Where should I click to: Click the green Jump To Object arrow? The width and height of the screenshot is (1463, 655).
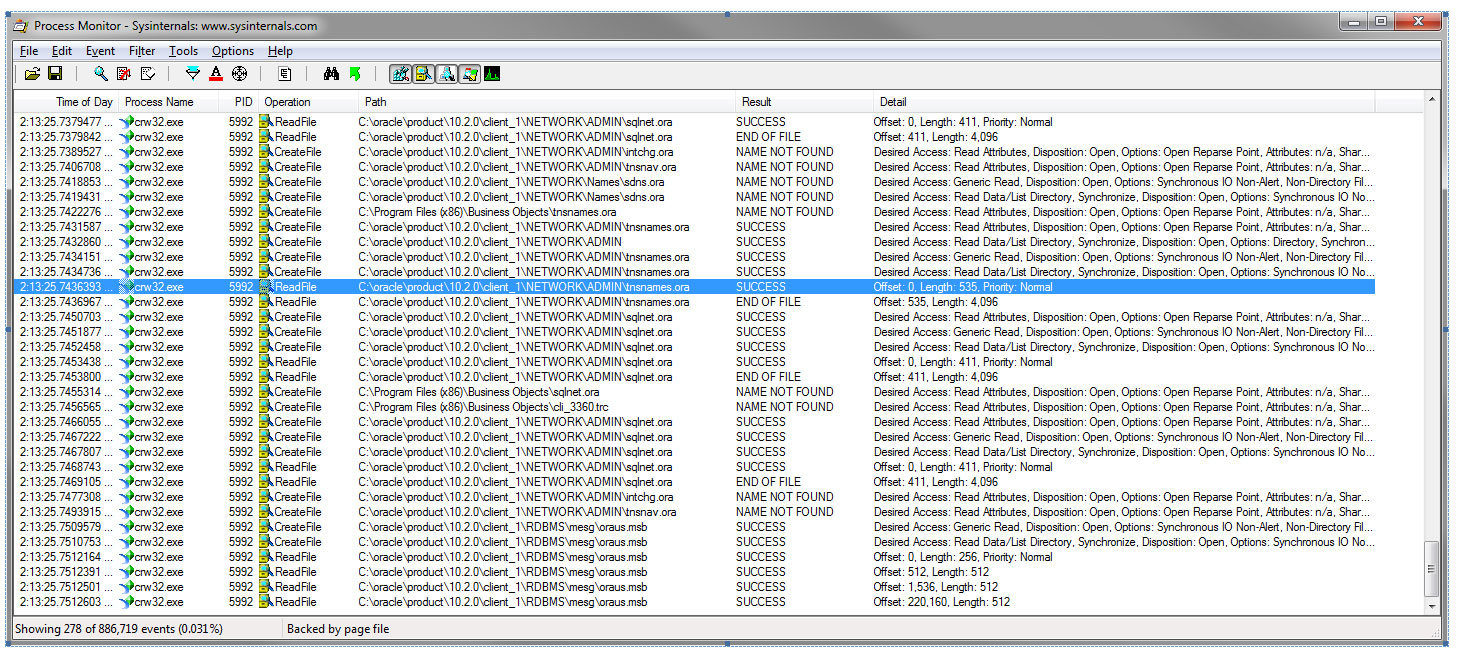click(x=354, y=74)
